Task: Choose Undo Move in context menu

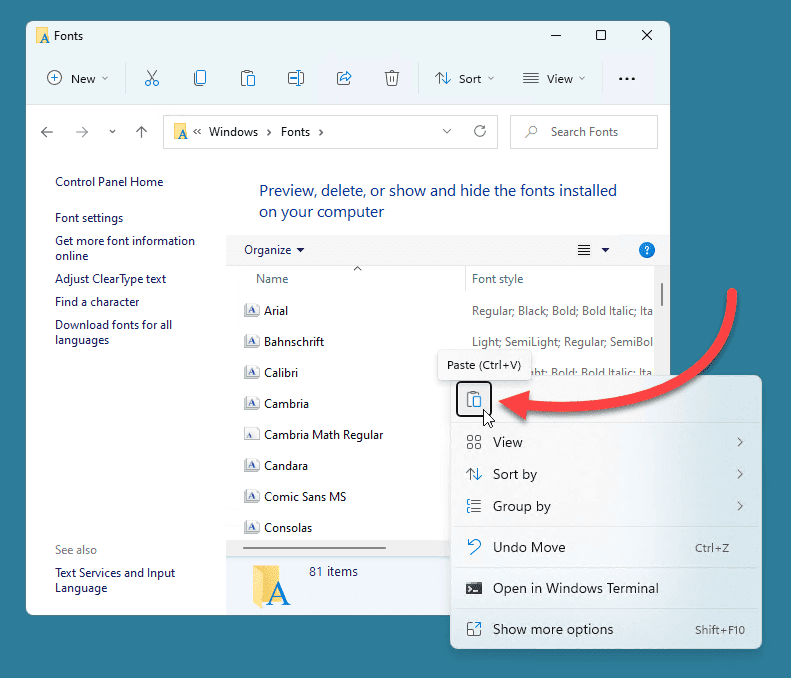Action: 605,547
